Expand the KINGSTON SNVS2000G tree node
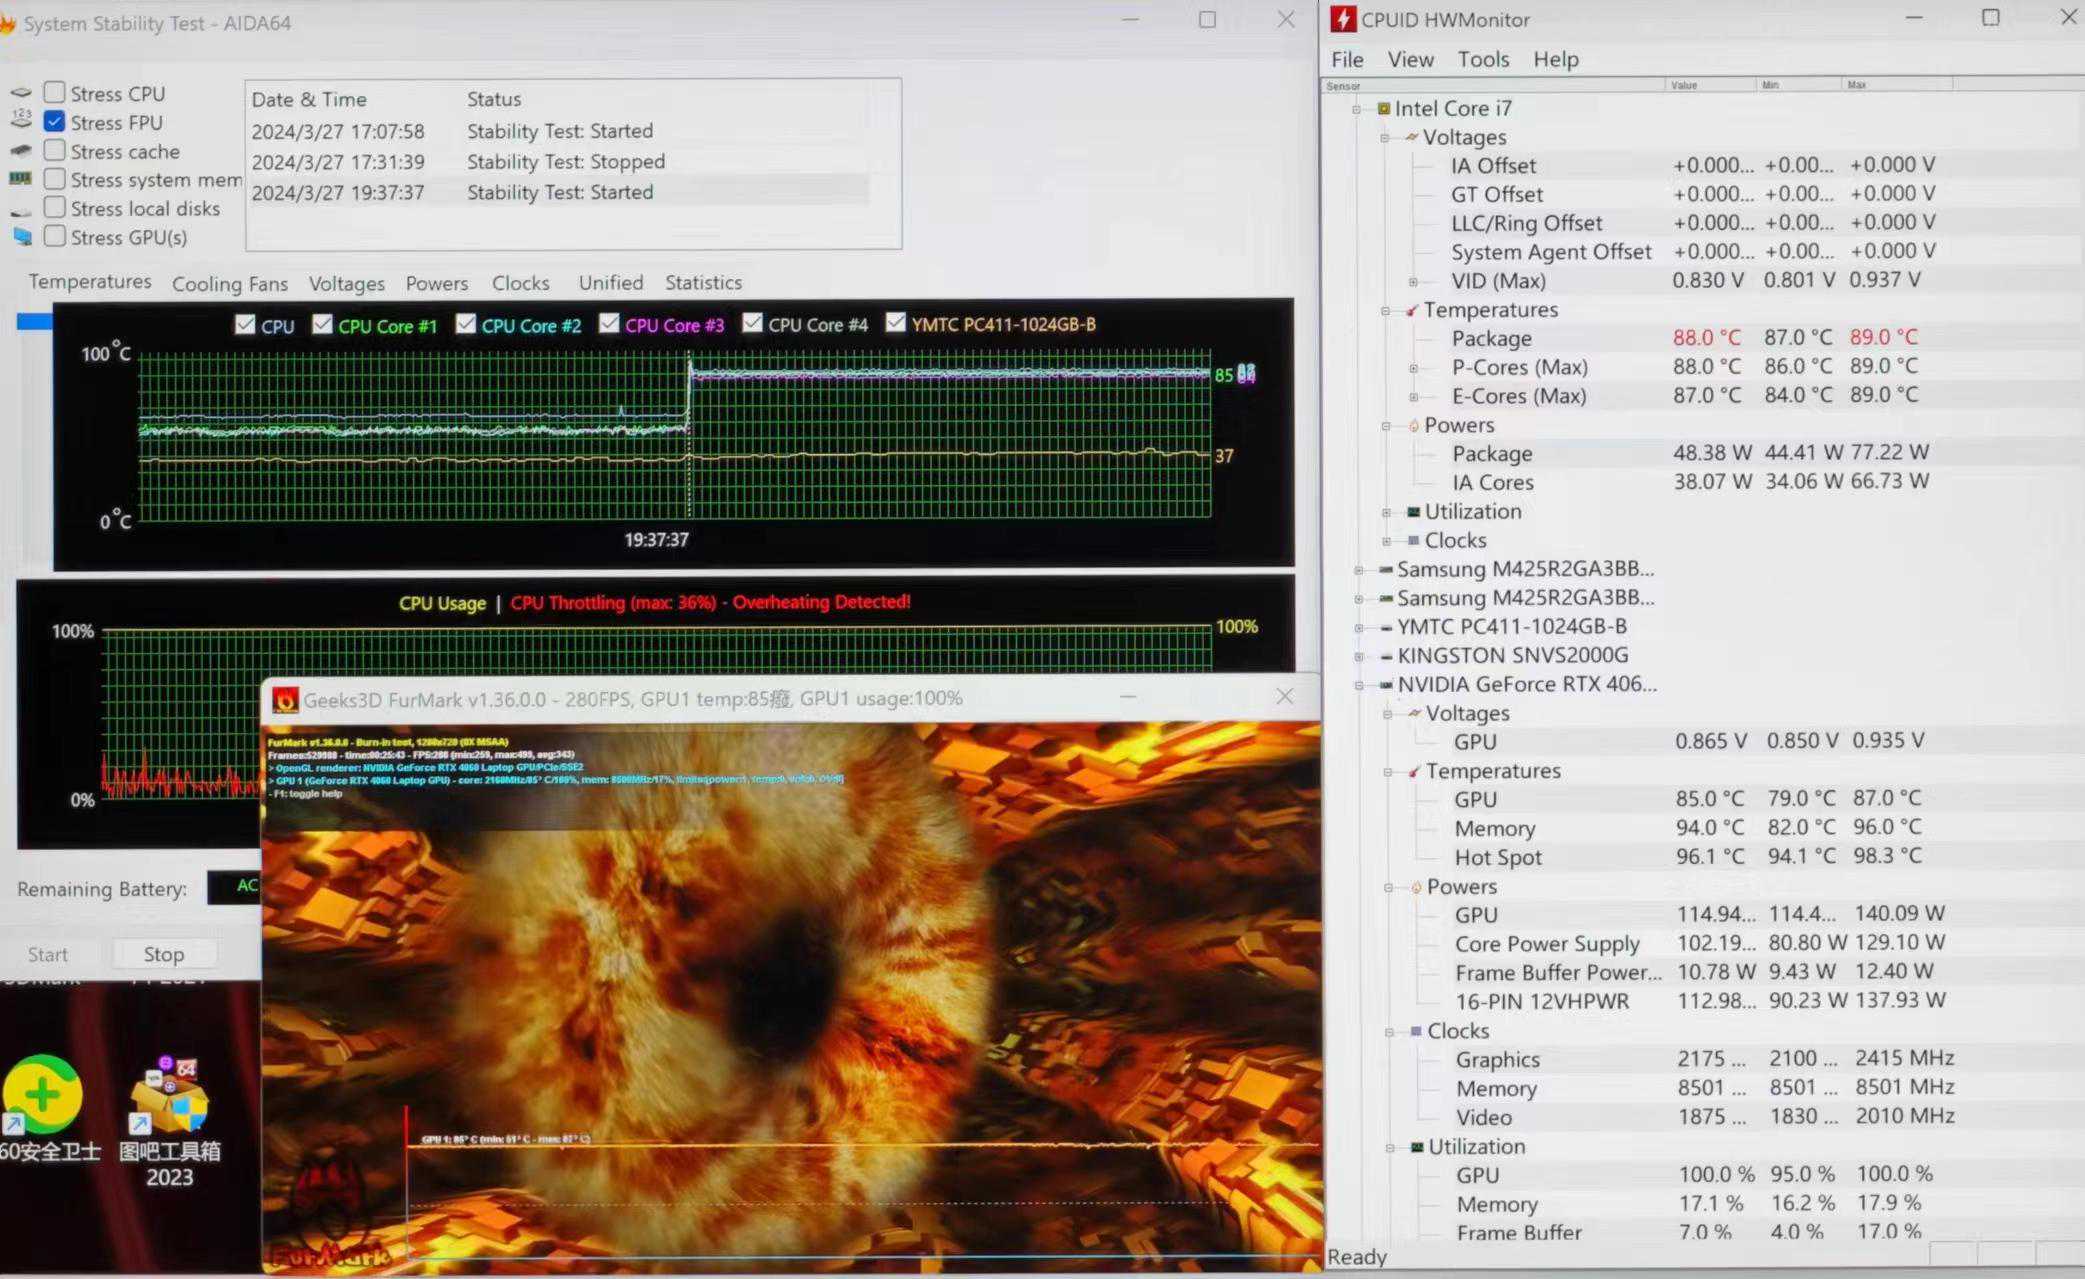 (1358, 656)
